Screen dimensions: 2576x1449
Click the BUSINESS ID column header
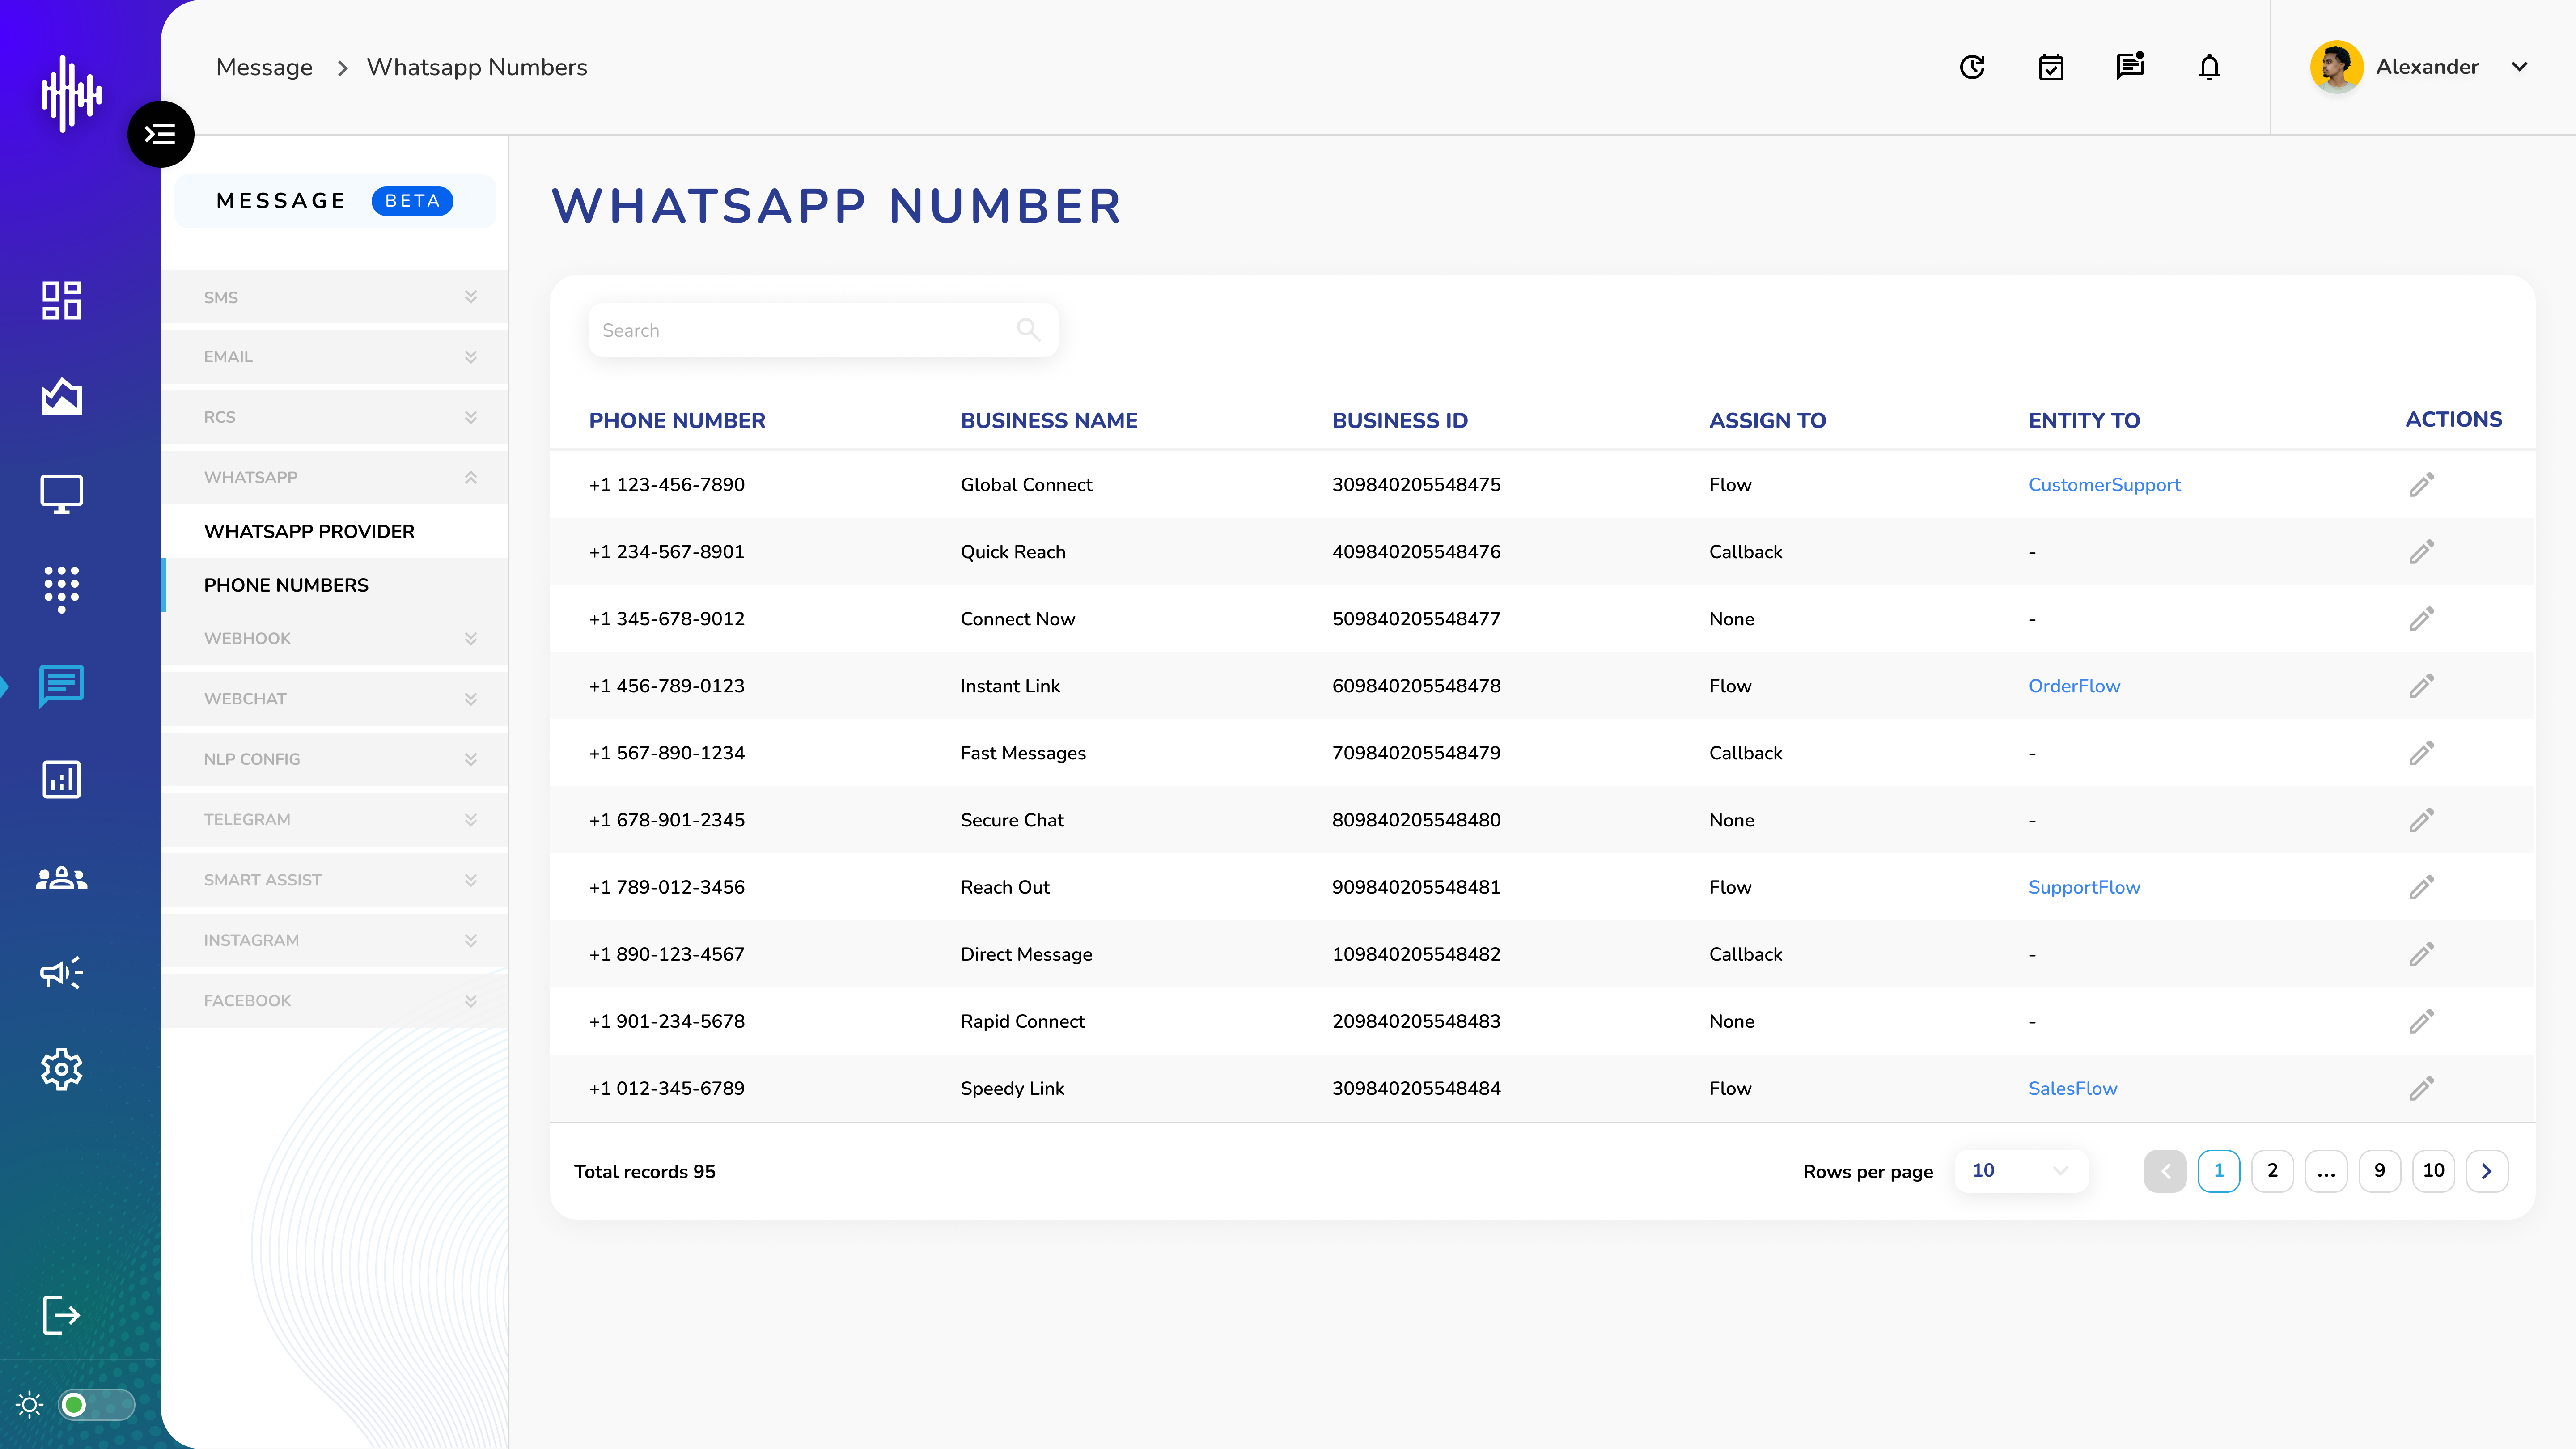[x=1400, y=420]
